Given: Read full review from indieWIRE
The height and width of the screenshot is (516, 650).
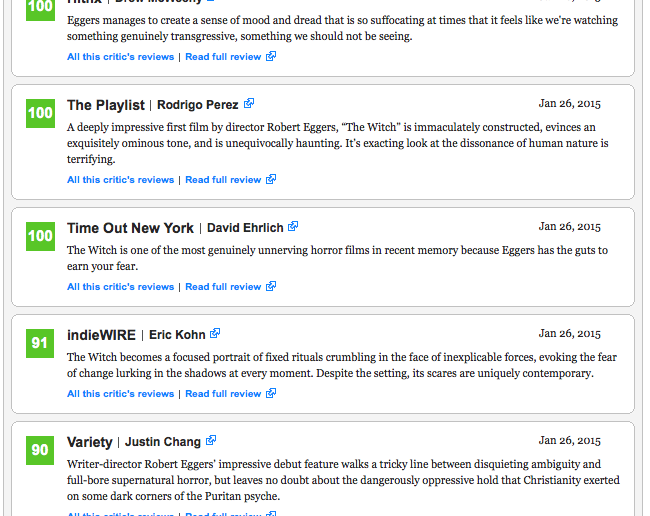Looking at the screenshot, I should pos(223,394).
